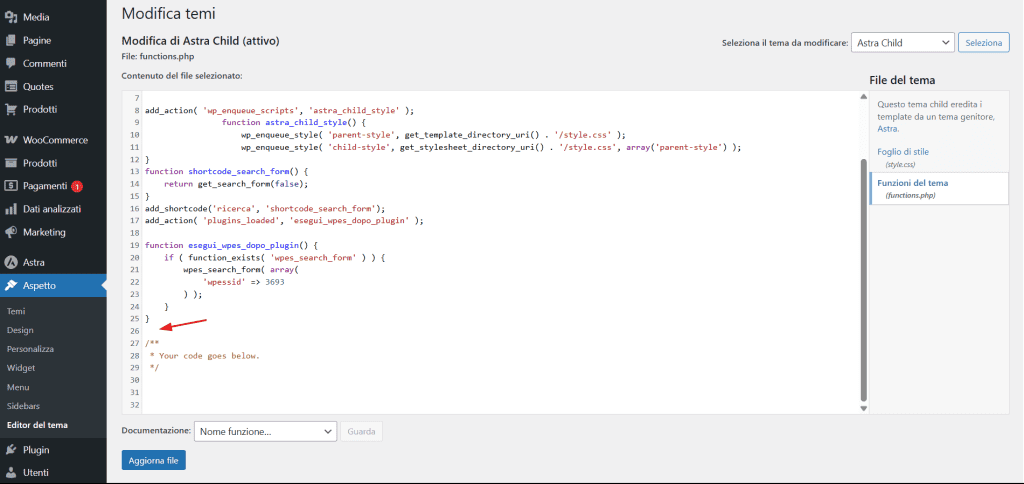Click the Quotes list icon
The height and width of the screenshot is (484, 1024).
point(10,86)
